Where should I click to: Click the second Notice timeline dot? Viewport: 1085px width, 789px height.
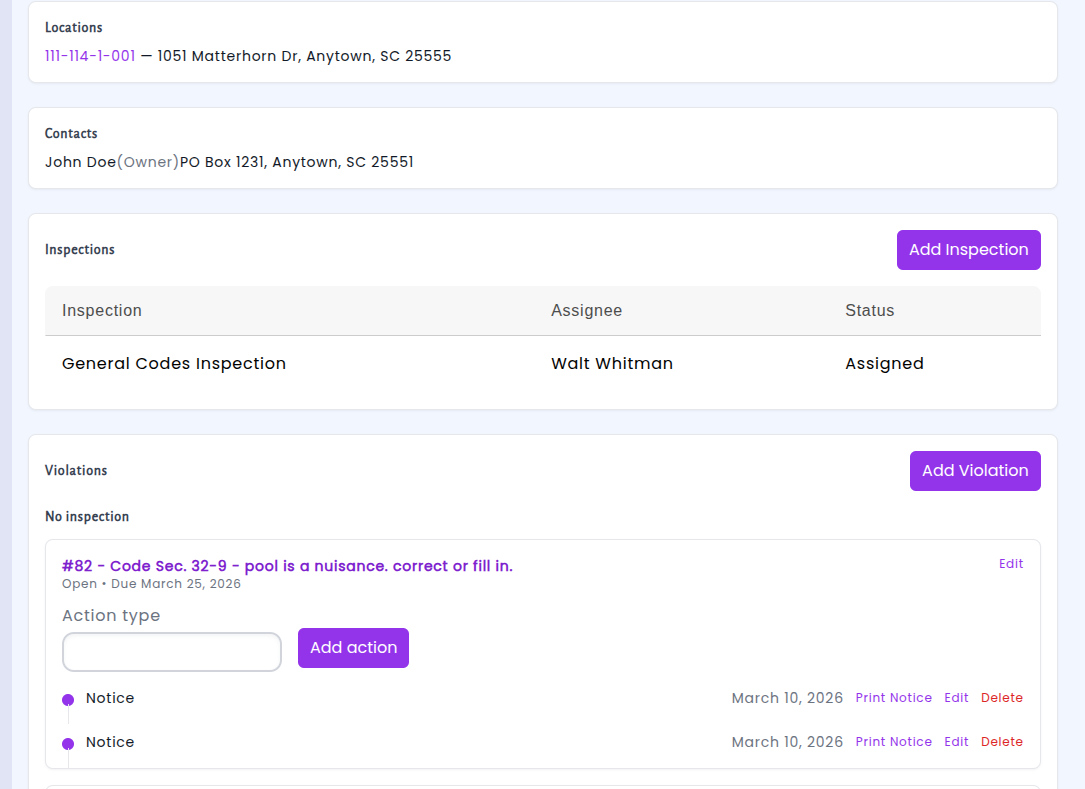68,744
